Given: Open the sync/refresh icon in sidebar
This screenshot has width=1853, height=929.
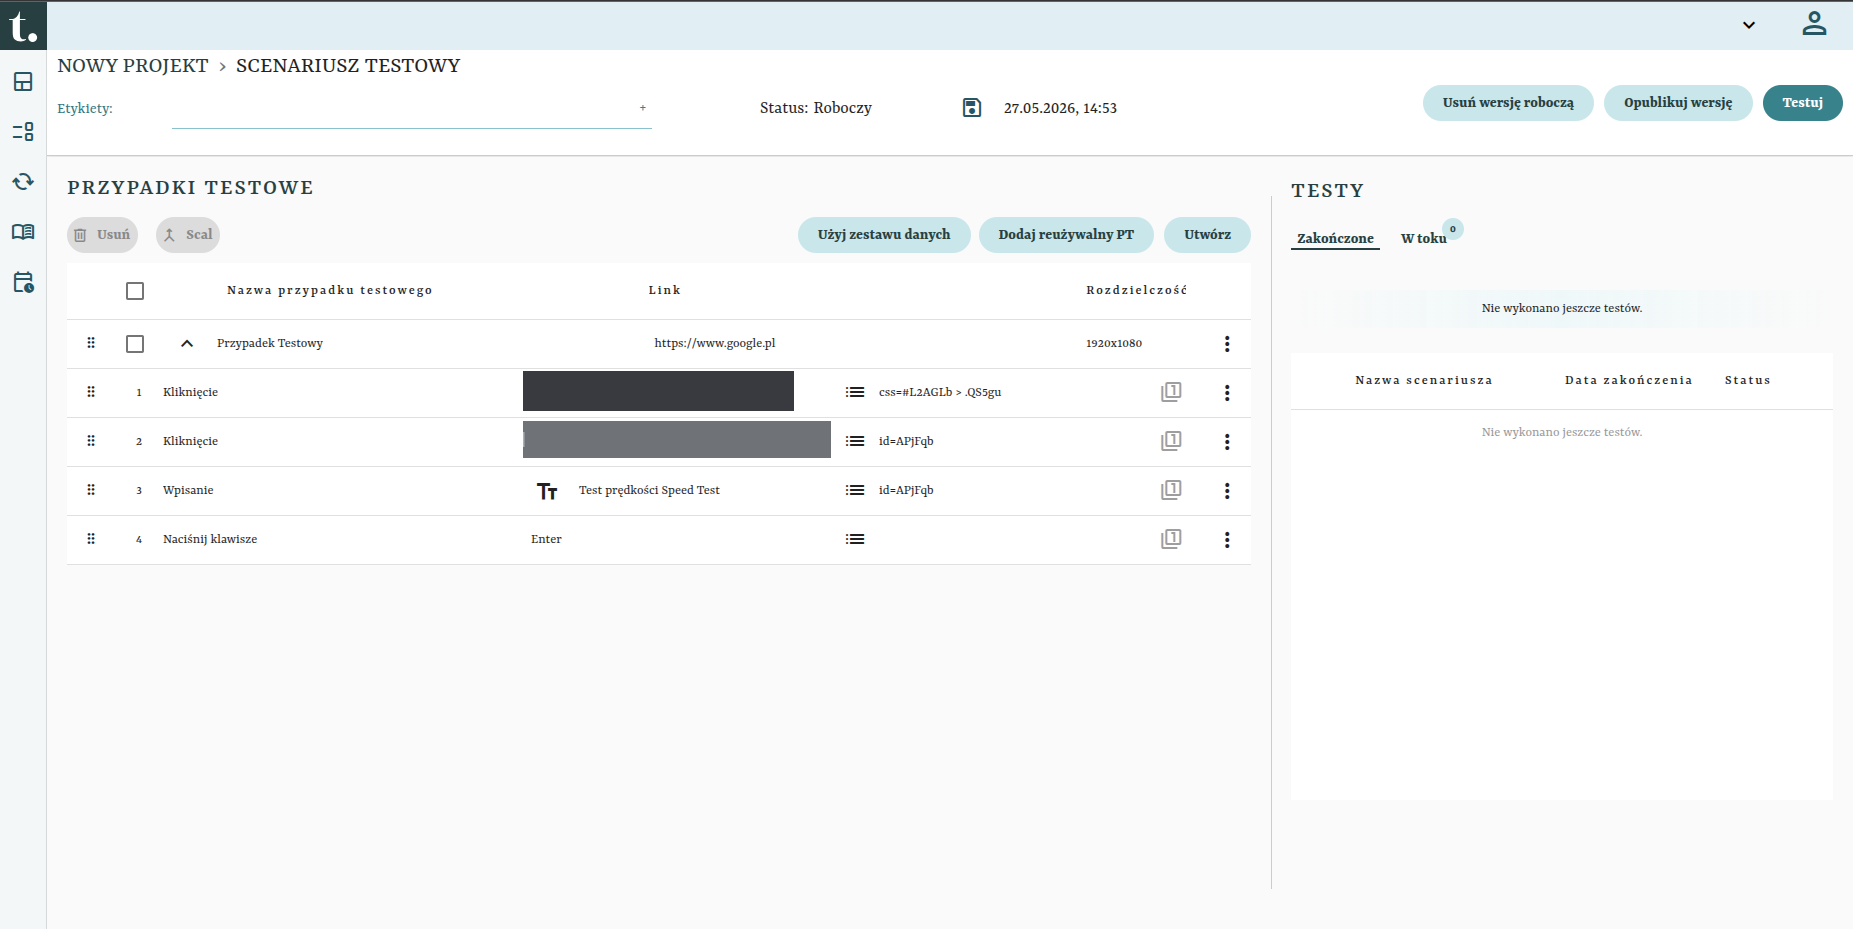Looking at the screenshot, I should point(23,182).
